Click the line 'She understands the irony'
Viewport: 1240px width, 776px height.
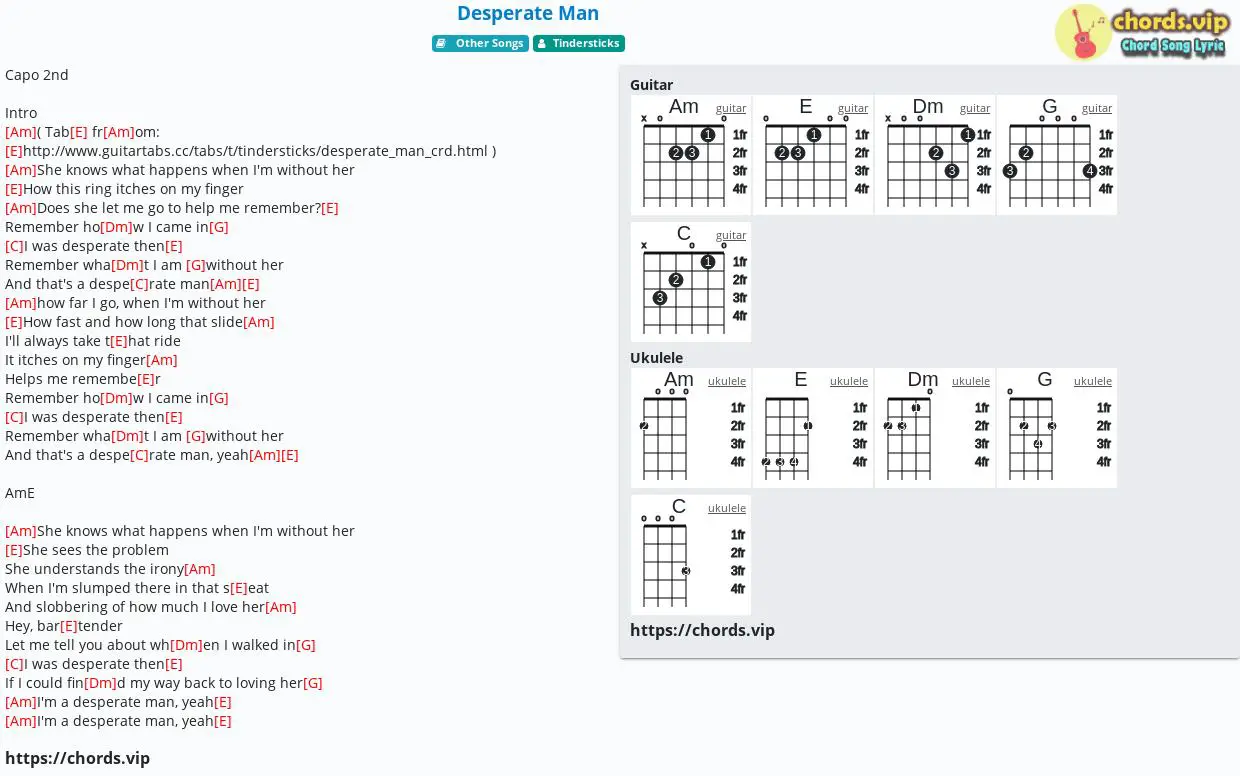(x=110, y=569)
